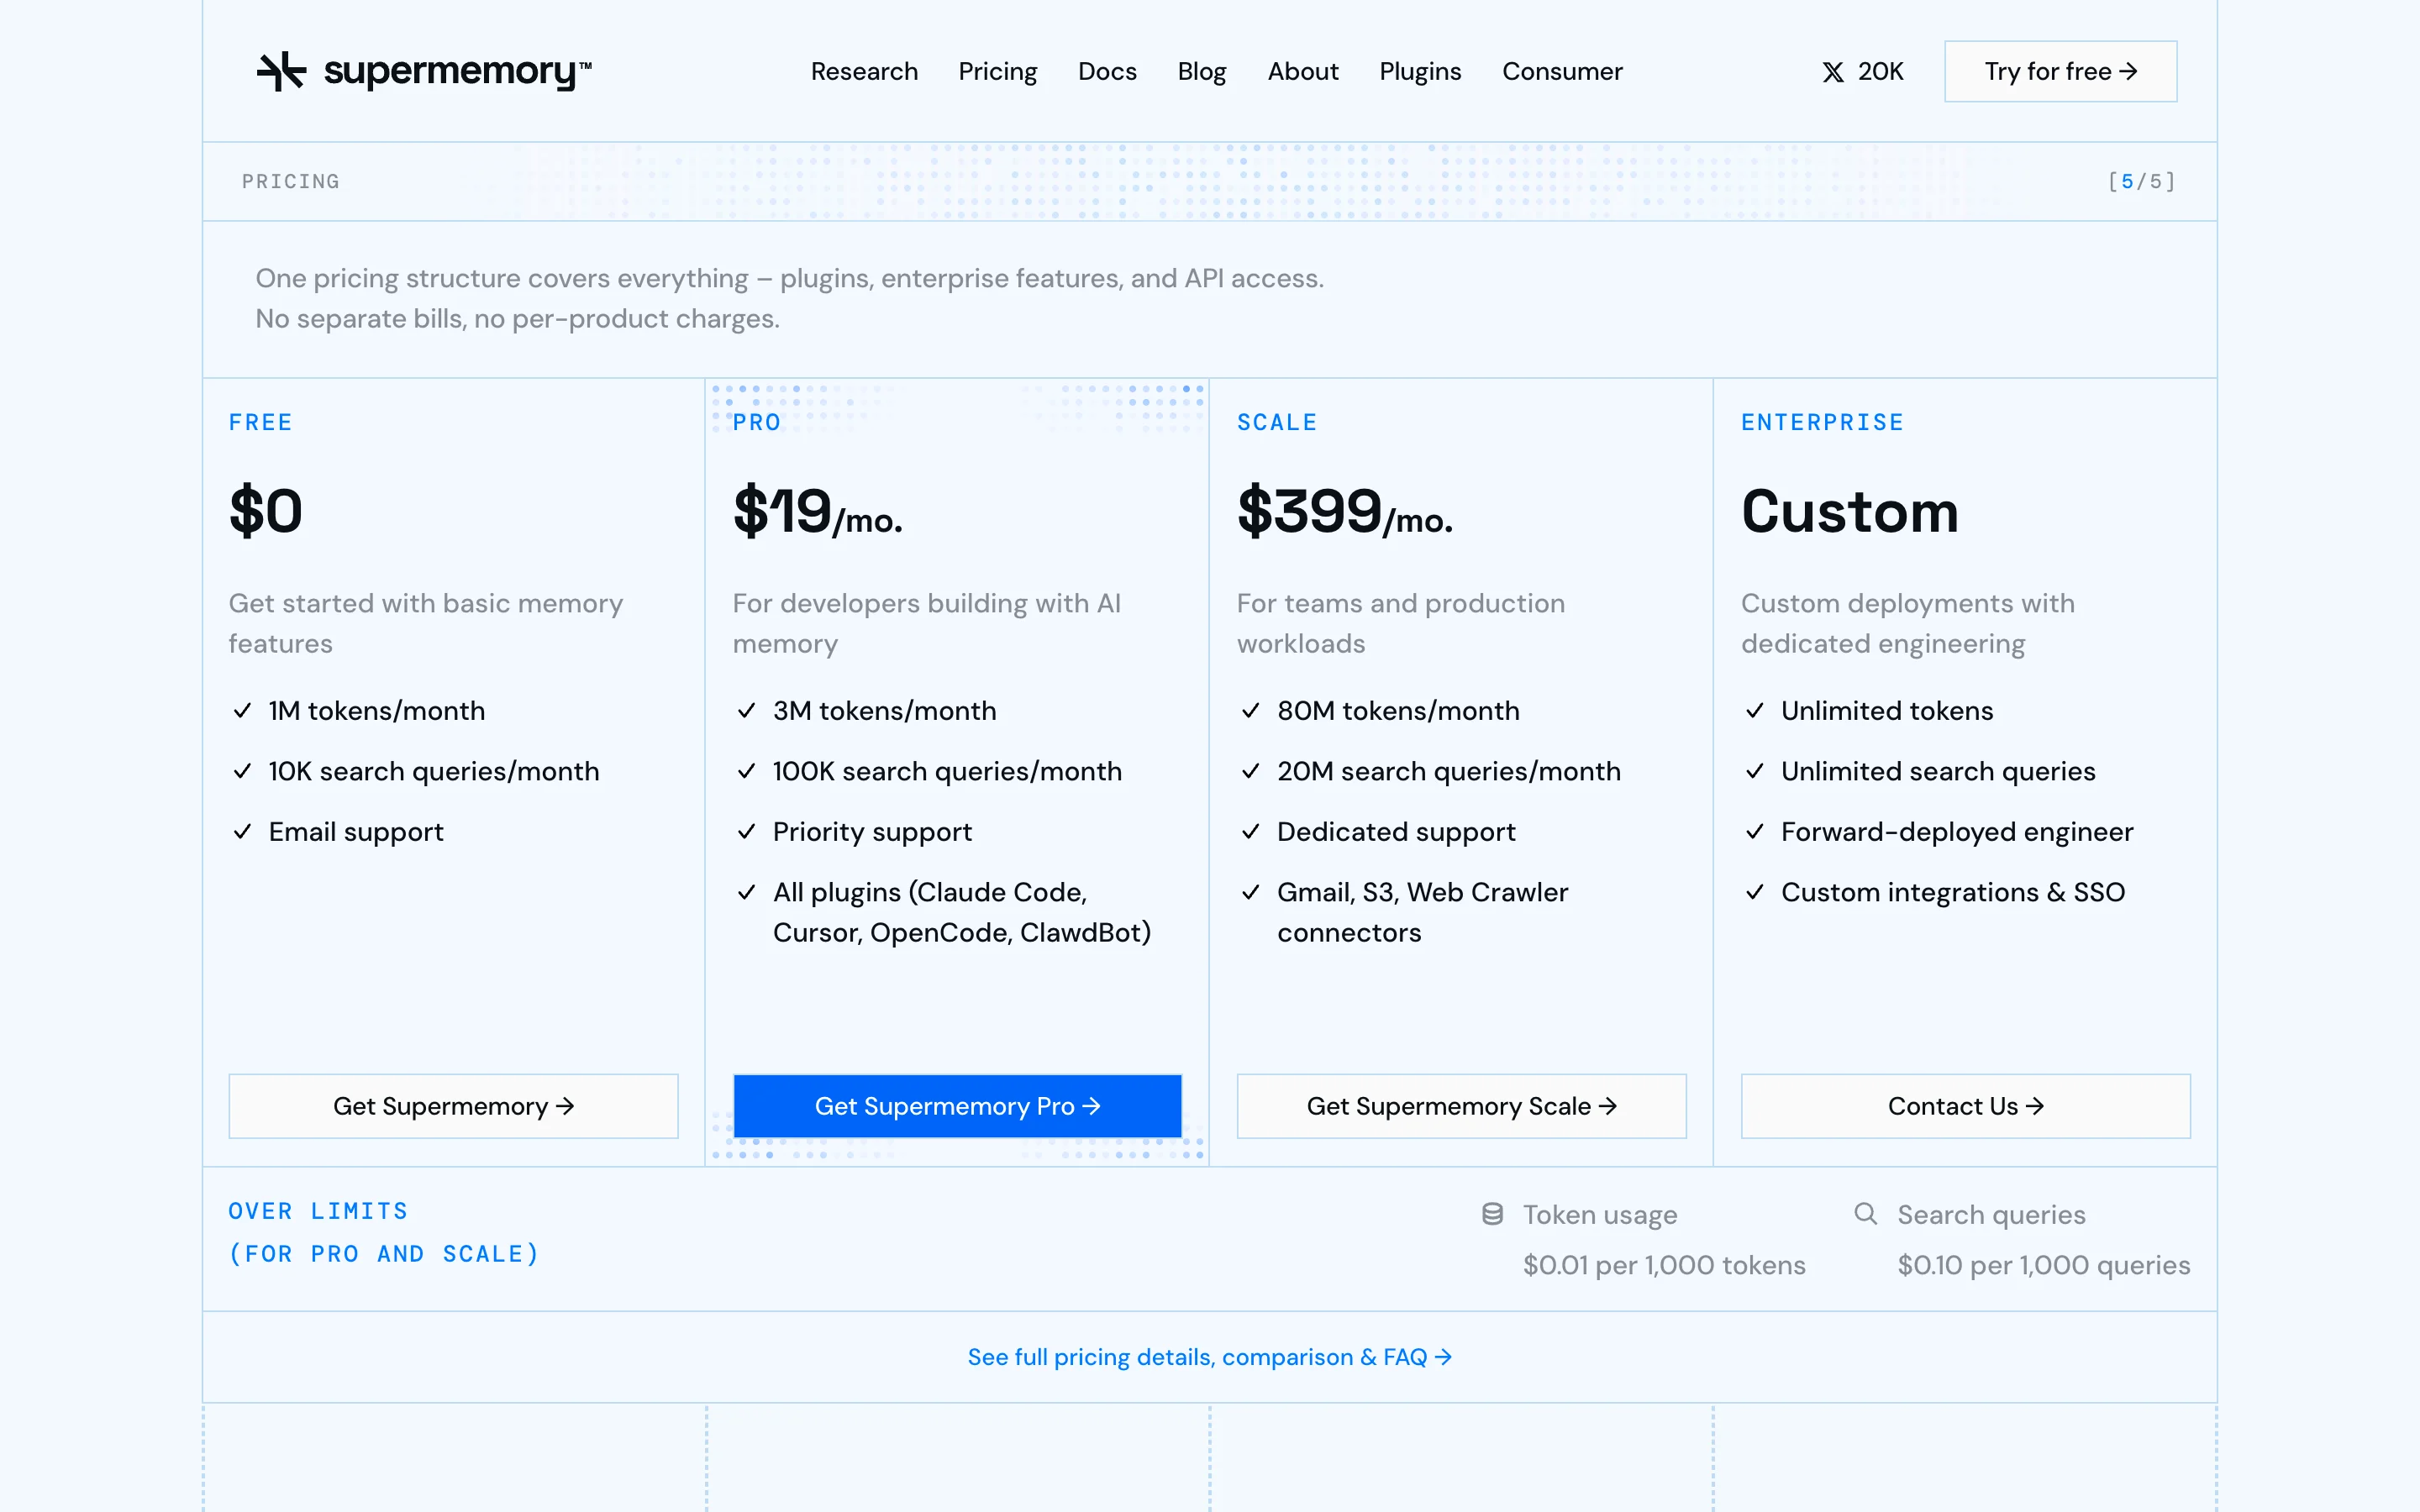This screenshot has width=2420, height=1512.
Task: Click the Search queries magnifier icon
Action: tap(1865, 1214)
